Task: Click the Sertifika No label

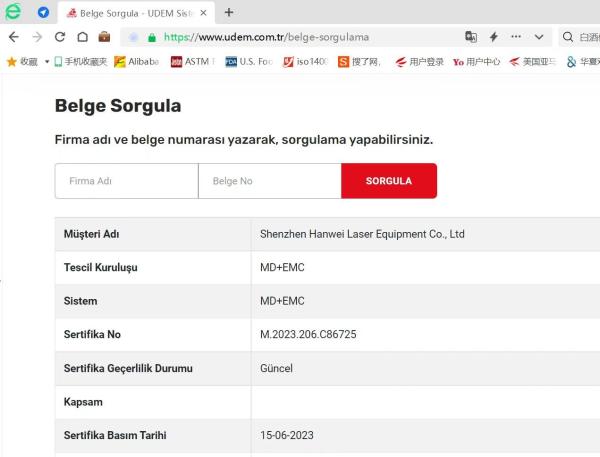Action: coord(92,335)
